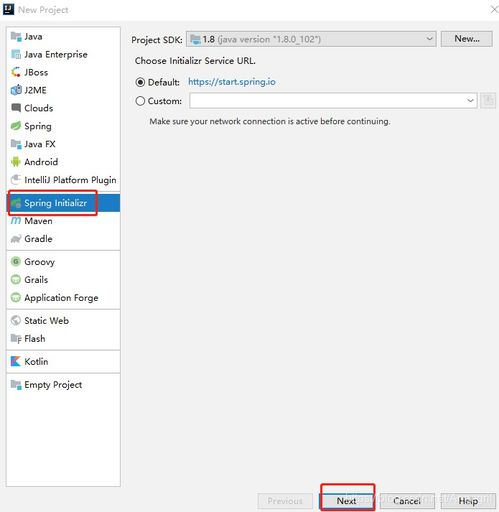The image size is (499, 512).
Task: Click the Gradle elephant icon
Action: pyautogui.click(x=16, y=239)
